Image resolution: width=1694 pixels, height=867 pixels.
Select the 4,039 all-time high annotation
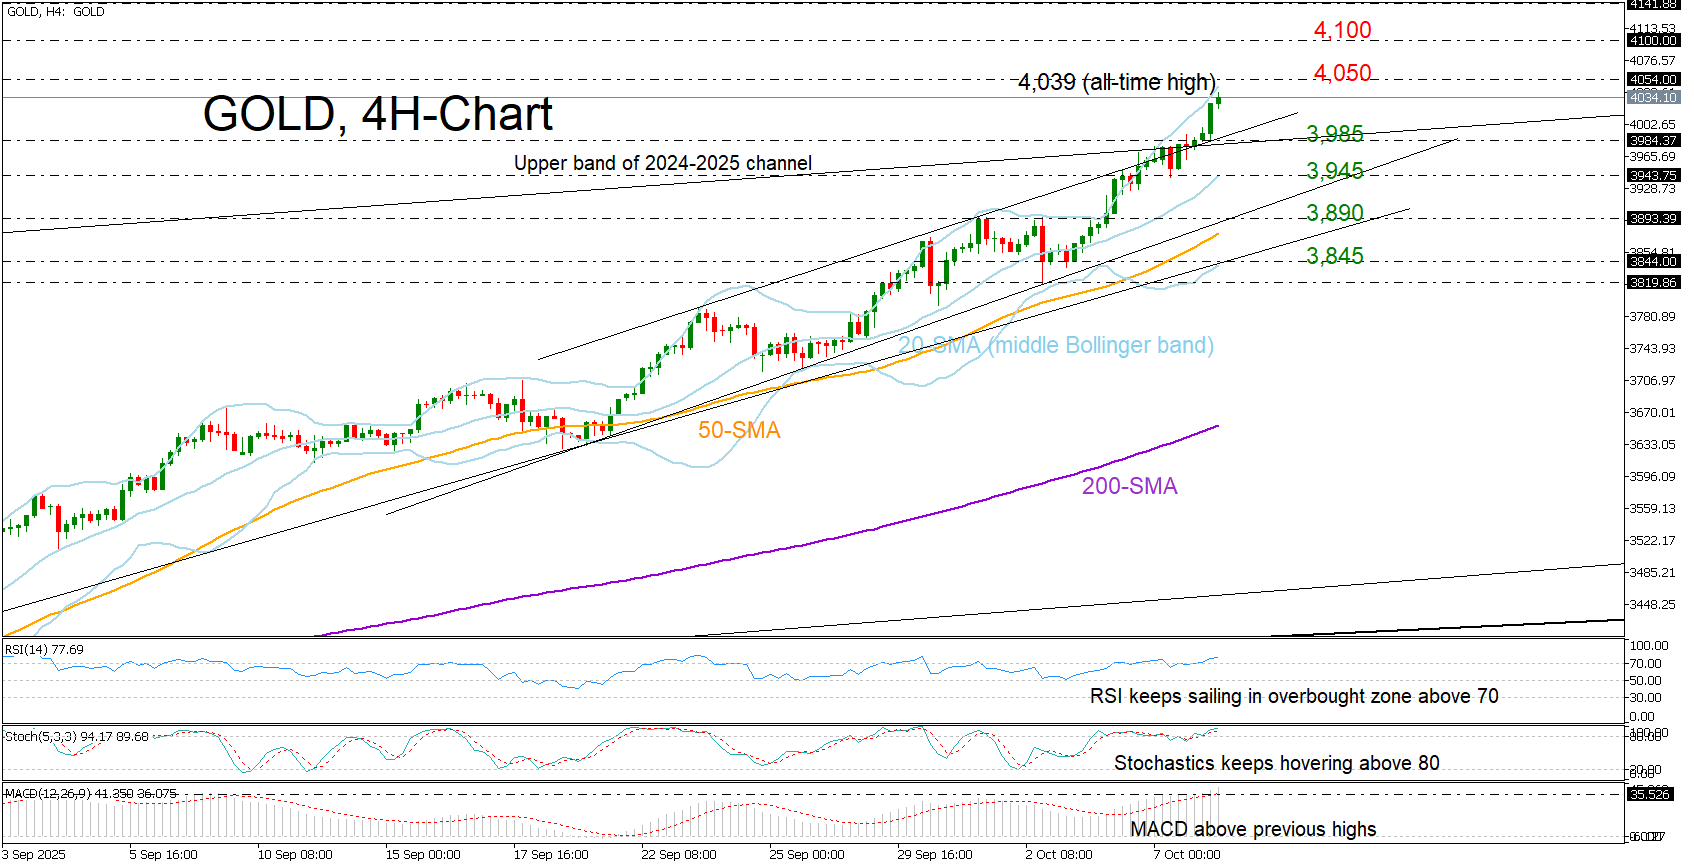[1116, 82]
